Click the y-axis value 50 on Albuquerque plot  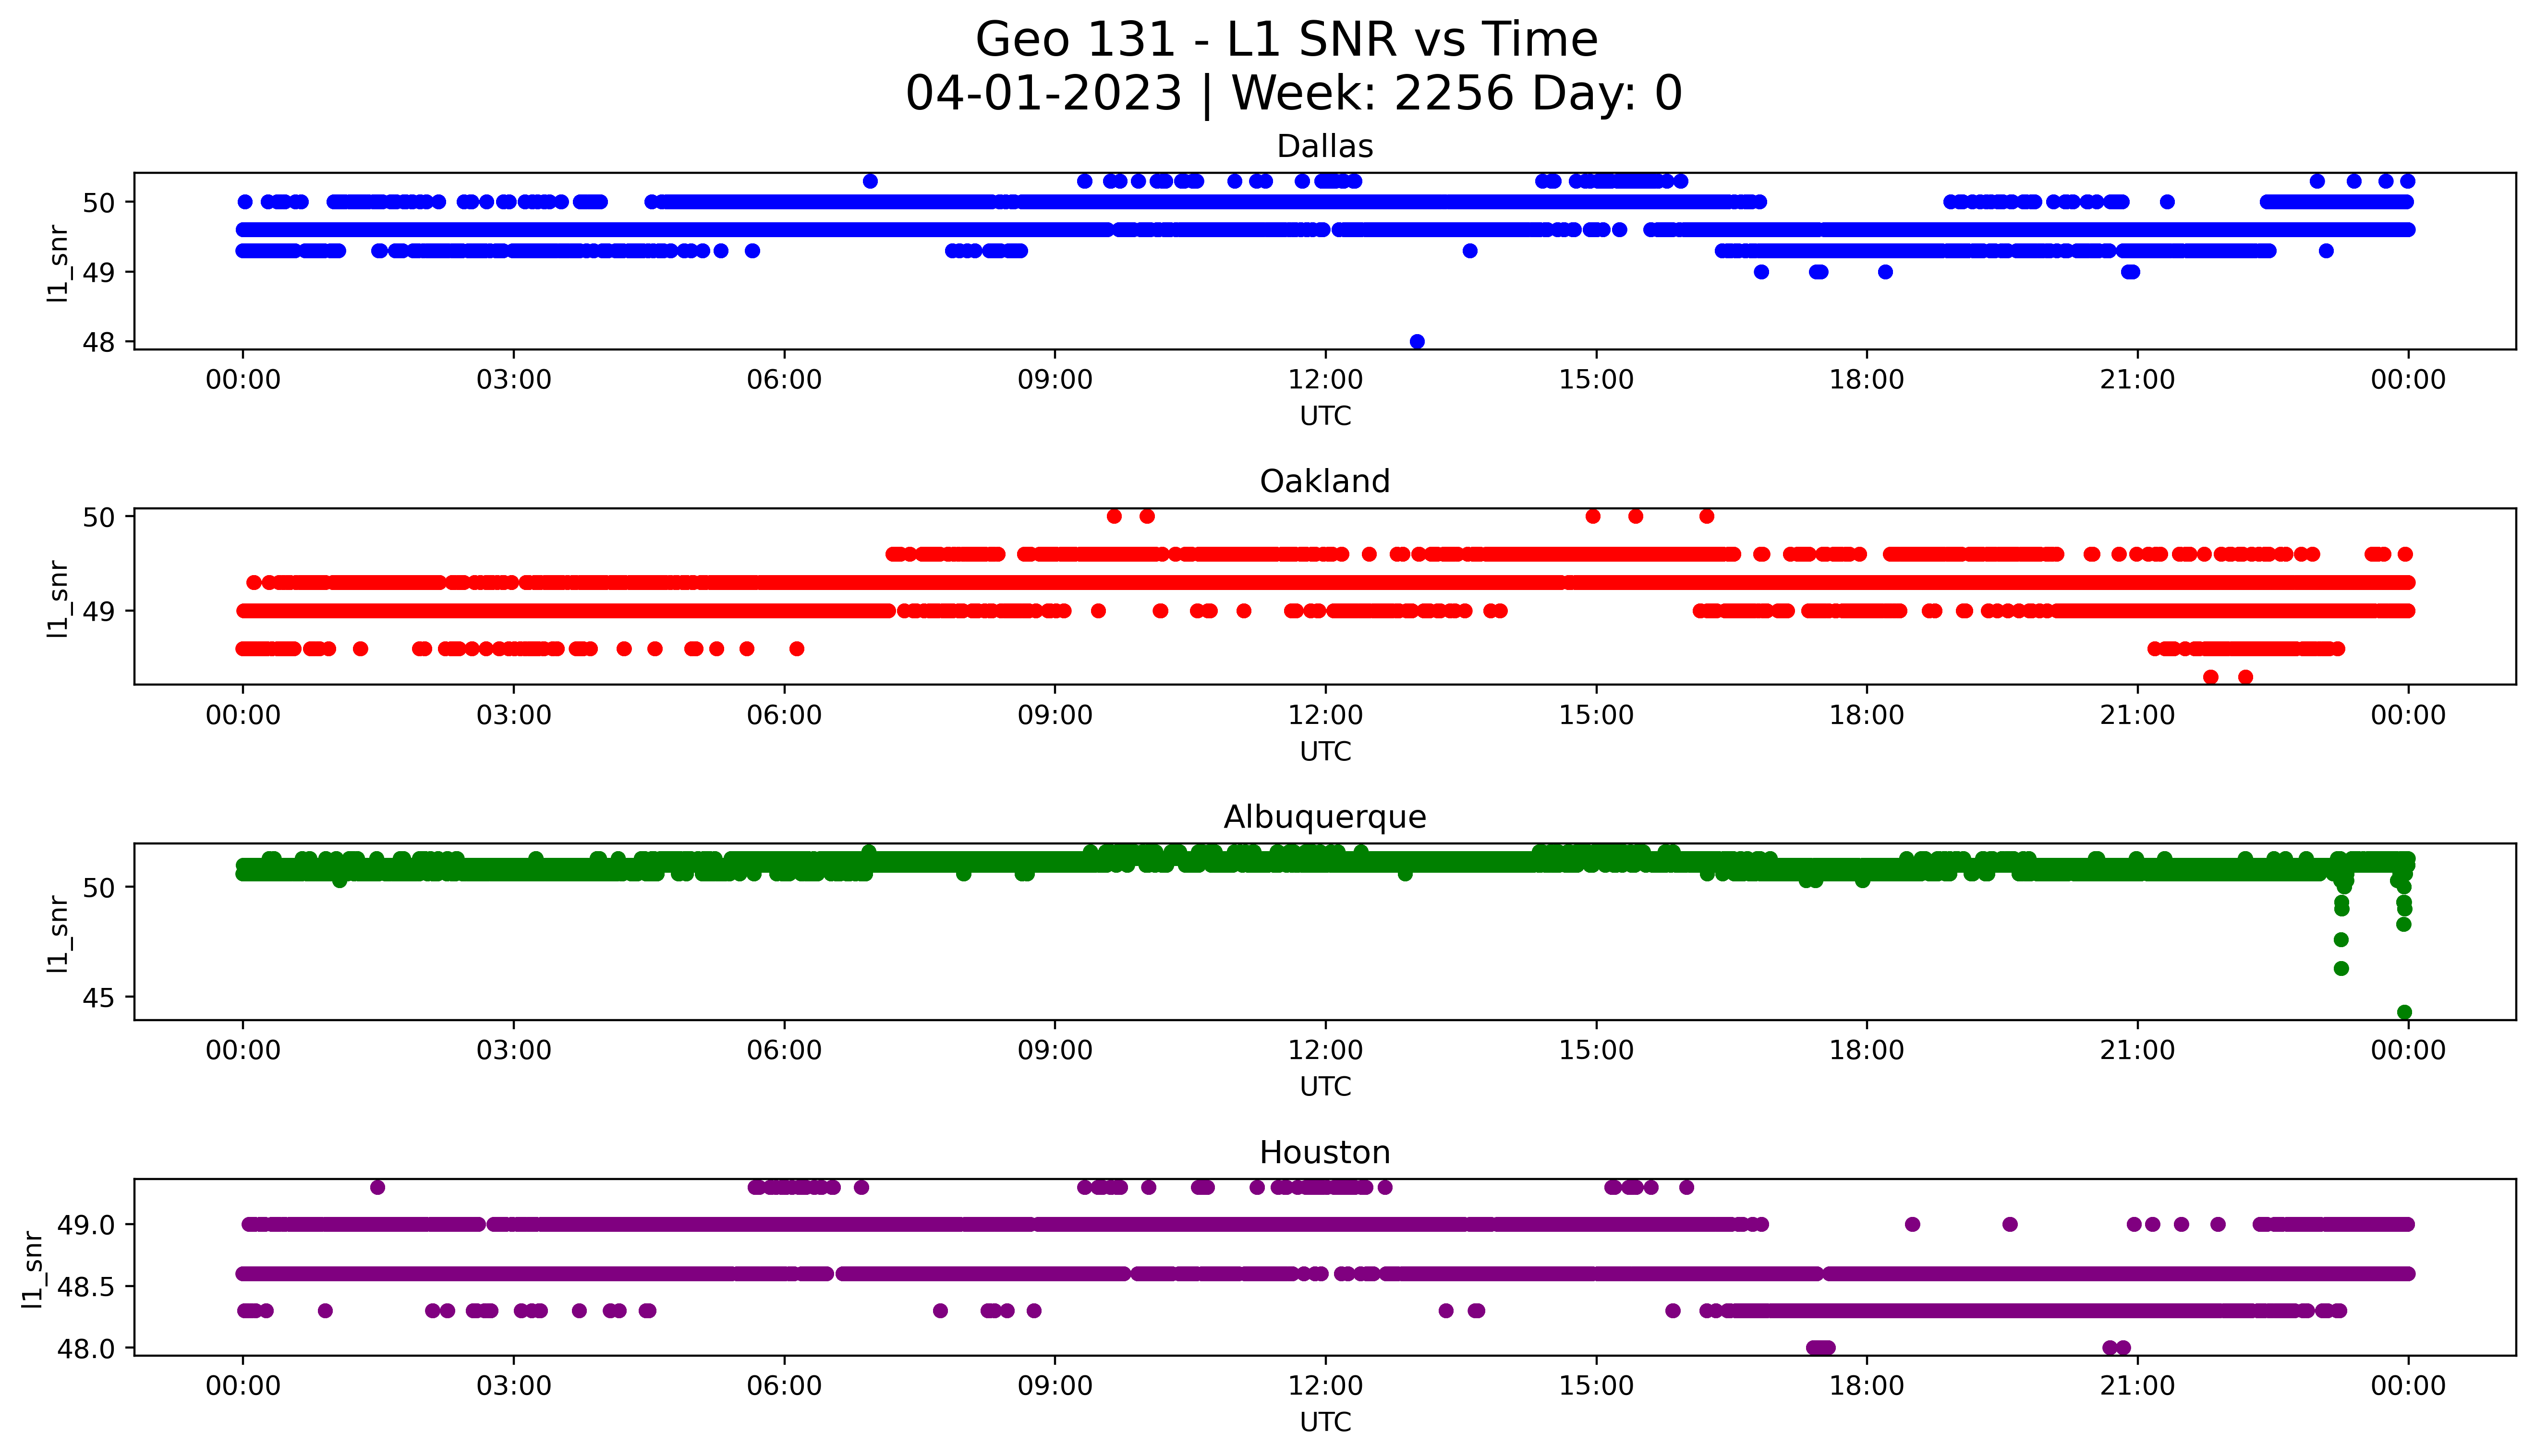[x=100, y=888]
